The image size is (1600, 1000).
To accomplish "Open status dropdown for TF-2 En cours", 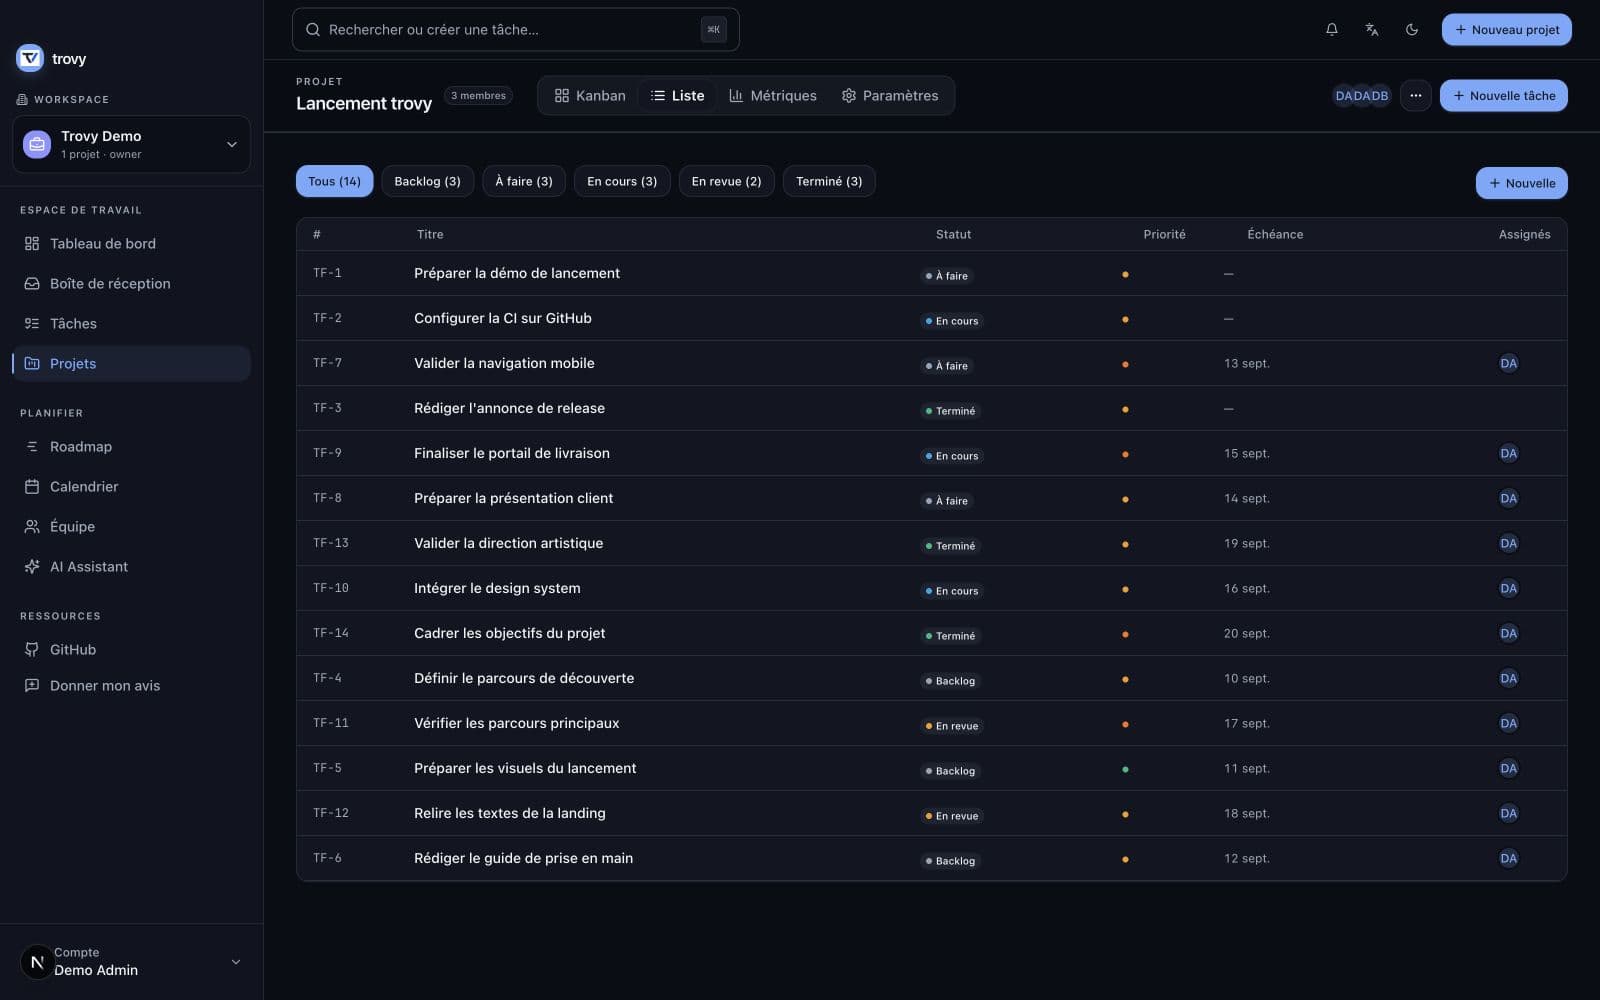I will click(x=952, y=321).
